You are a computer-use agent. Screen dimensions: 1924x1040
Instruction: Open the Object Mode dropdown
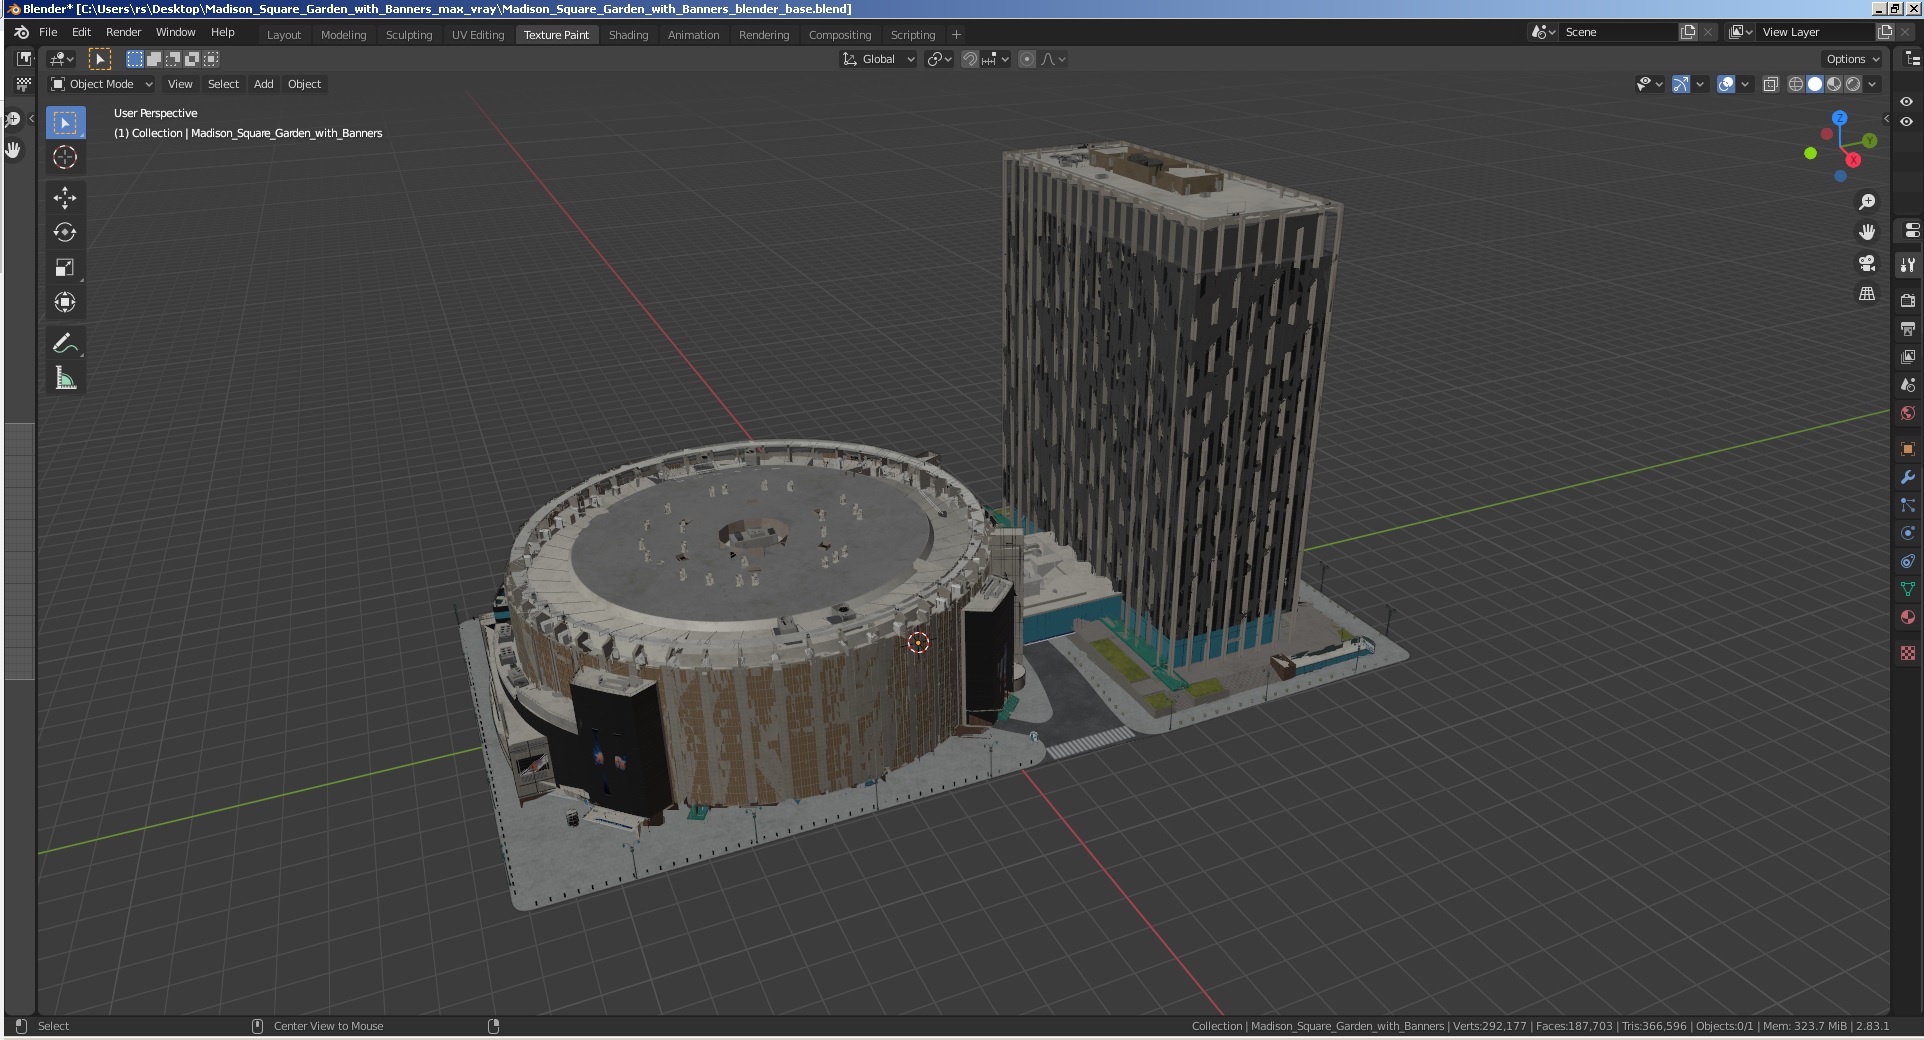click(x=102, y=84)
